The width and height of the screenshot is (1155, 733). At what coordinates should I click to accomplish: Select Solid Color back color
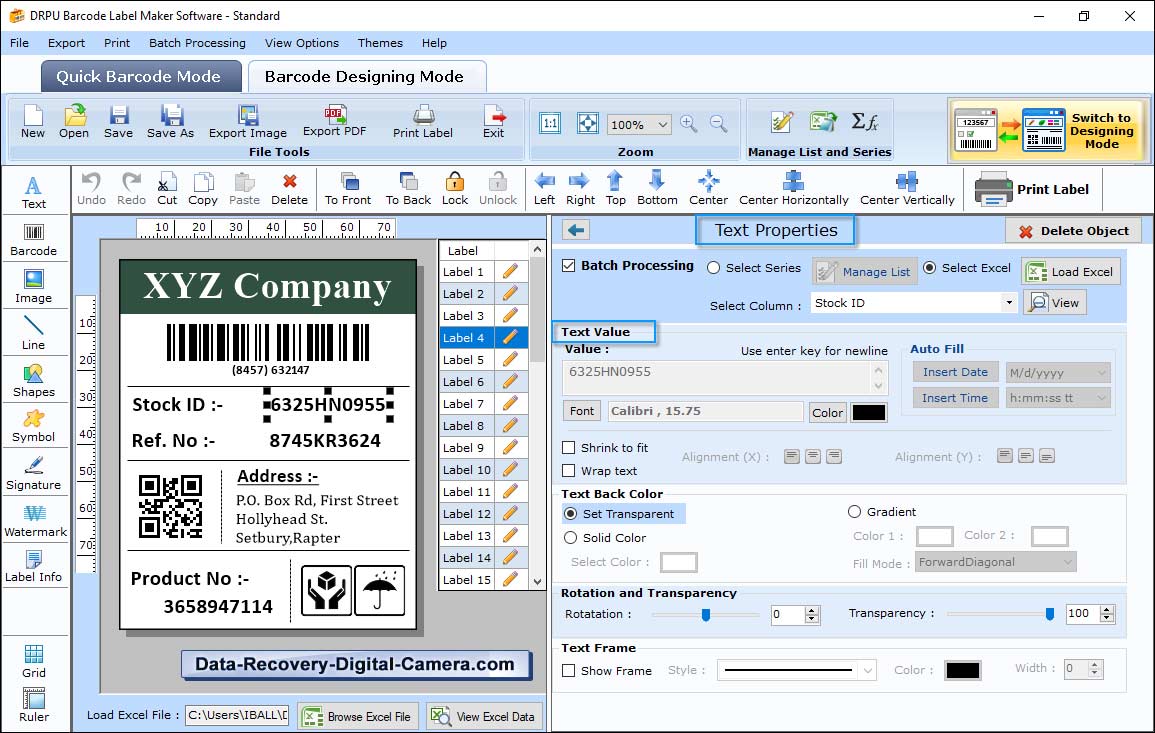pyautogui.click(x=570, y=538)
